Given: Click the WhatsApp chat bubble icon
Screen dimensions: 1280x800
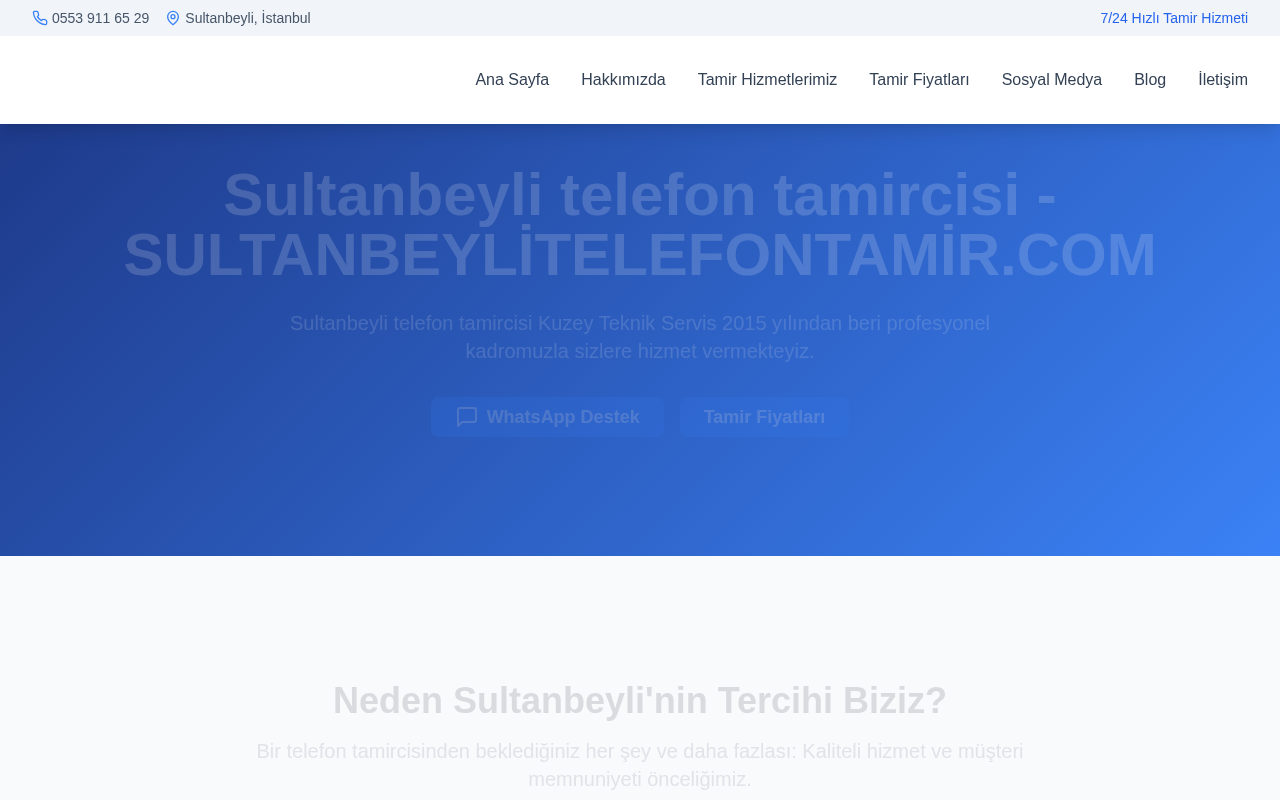Looking at the screenshot, I should pos(467,417).
